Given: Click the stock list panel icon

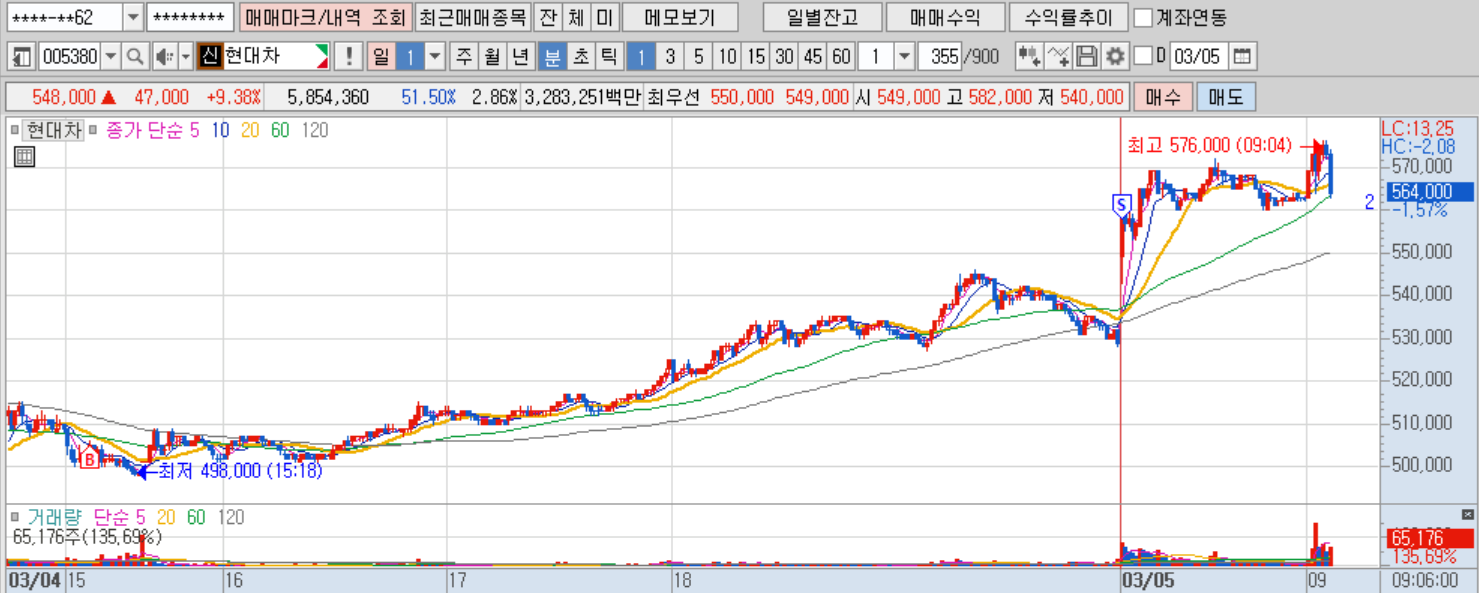Looking at the screenshot, I should (x=21, y=56).
